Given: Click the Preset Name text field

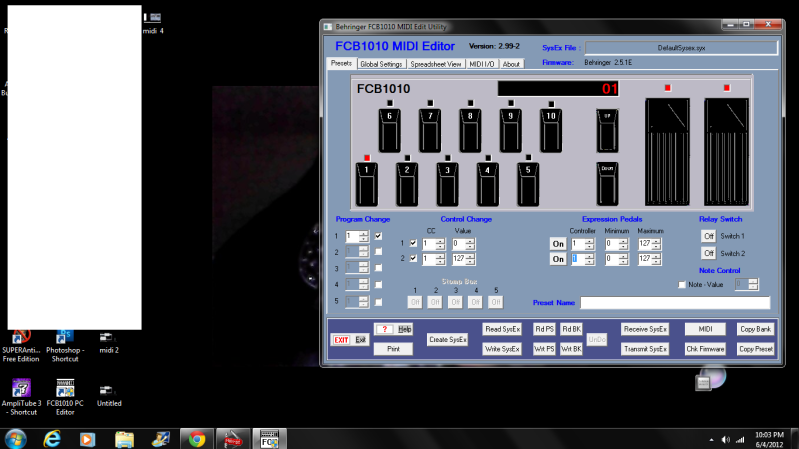Looking at the screenshot, I should pyautogui.click(x=675, y=303).
